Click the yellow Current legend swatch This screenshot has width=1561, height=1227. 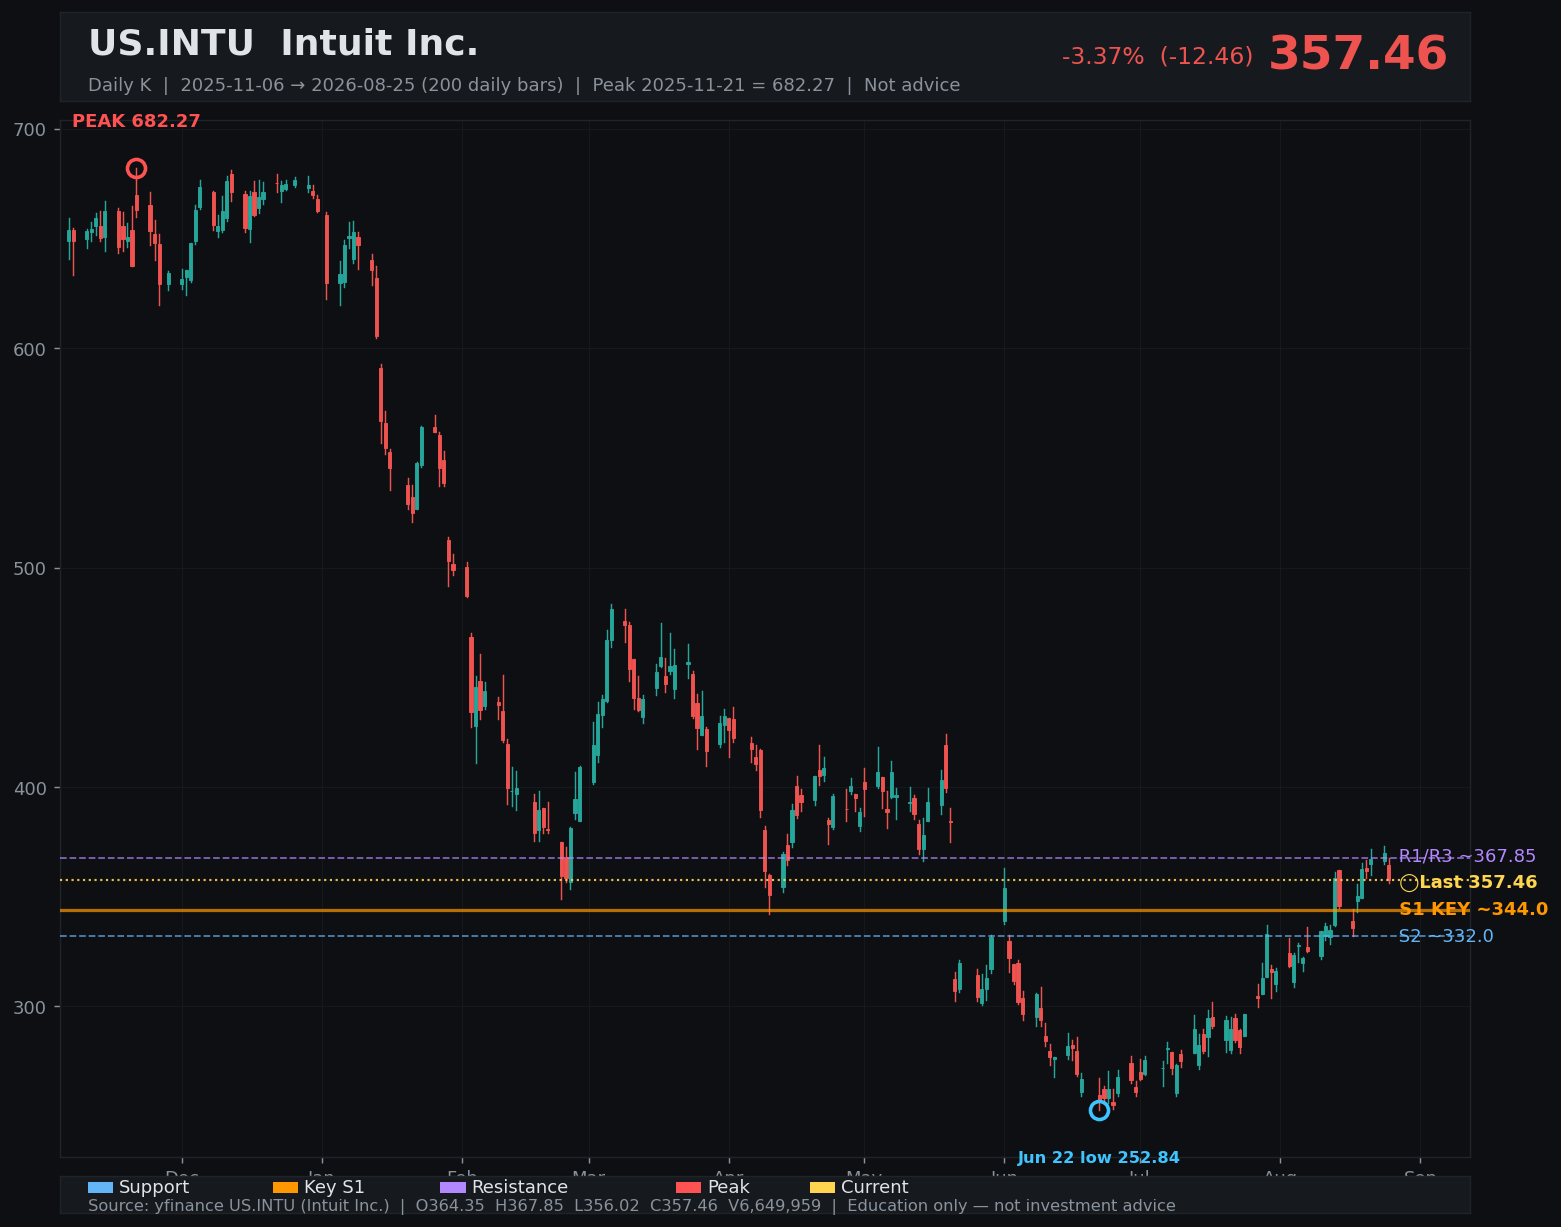822,1187
